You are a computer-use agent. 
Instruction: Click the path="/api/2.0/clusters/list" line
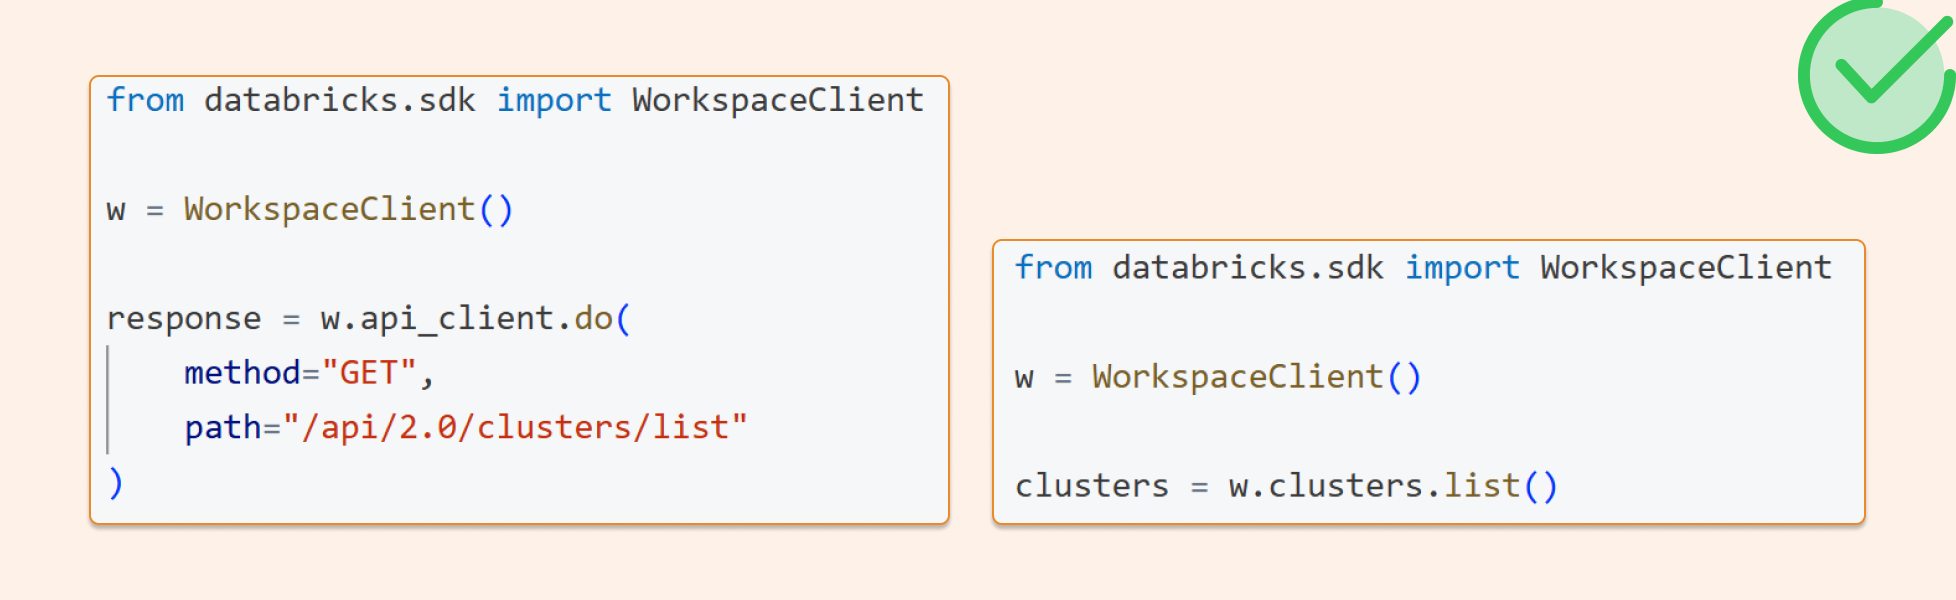coord(466,428)
